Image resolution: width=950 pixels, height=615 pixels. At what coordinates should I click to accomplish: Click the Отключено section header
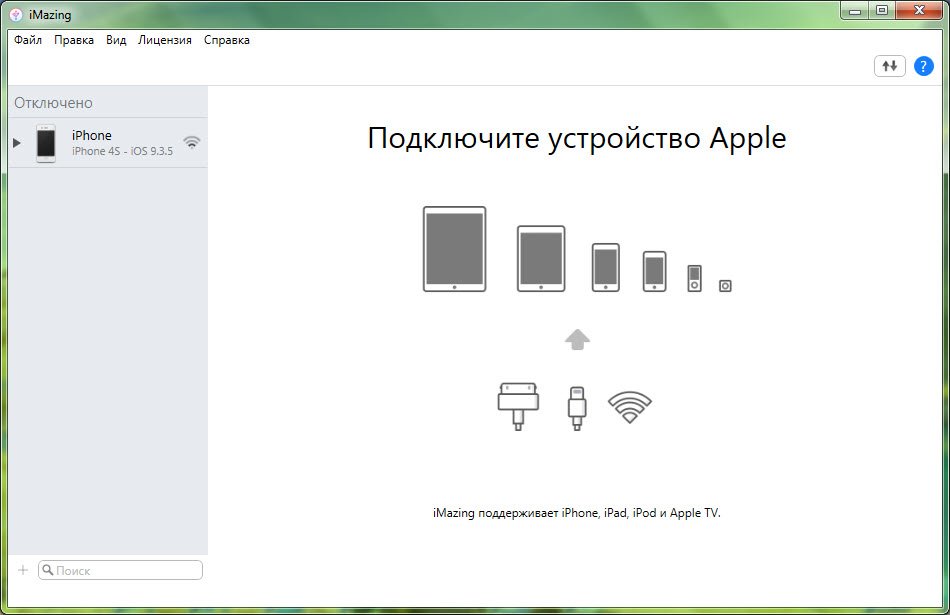pyautogui.click(x=53, y=103)
